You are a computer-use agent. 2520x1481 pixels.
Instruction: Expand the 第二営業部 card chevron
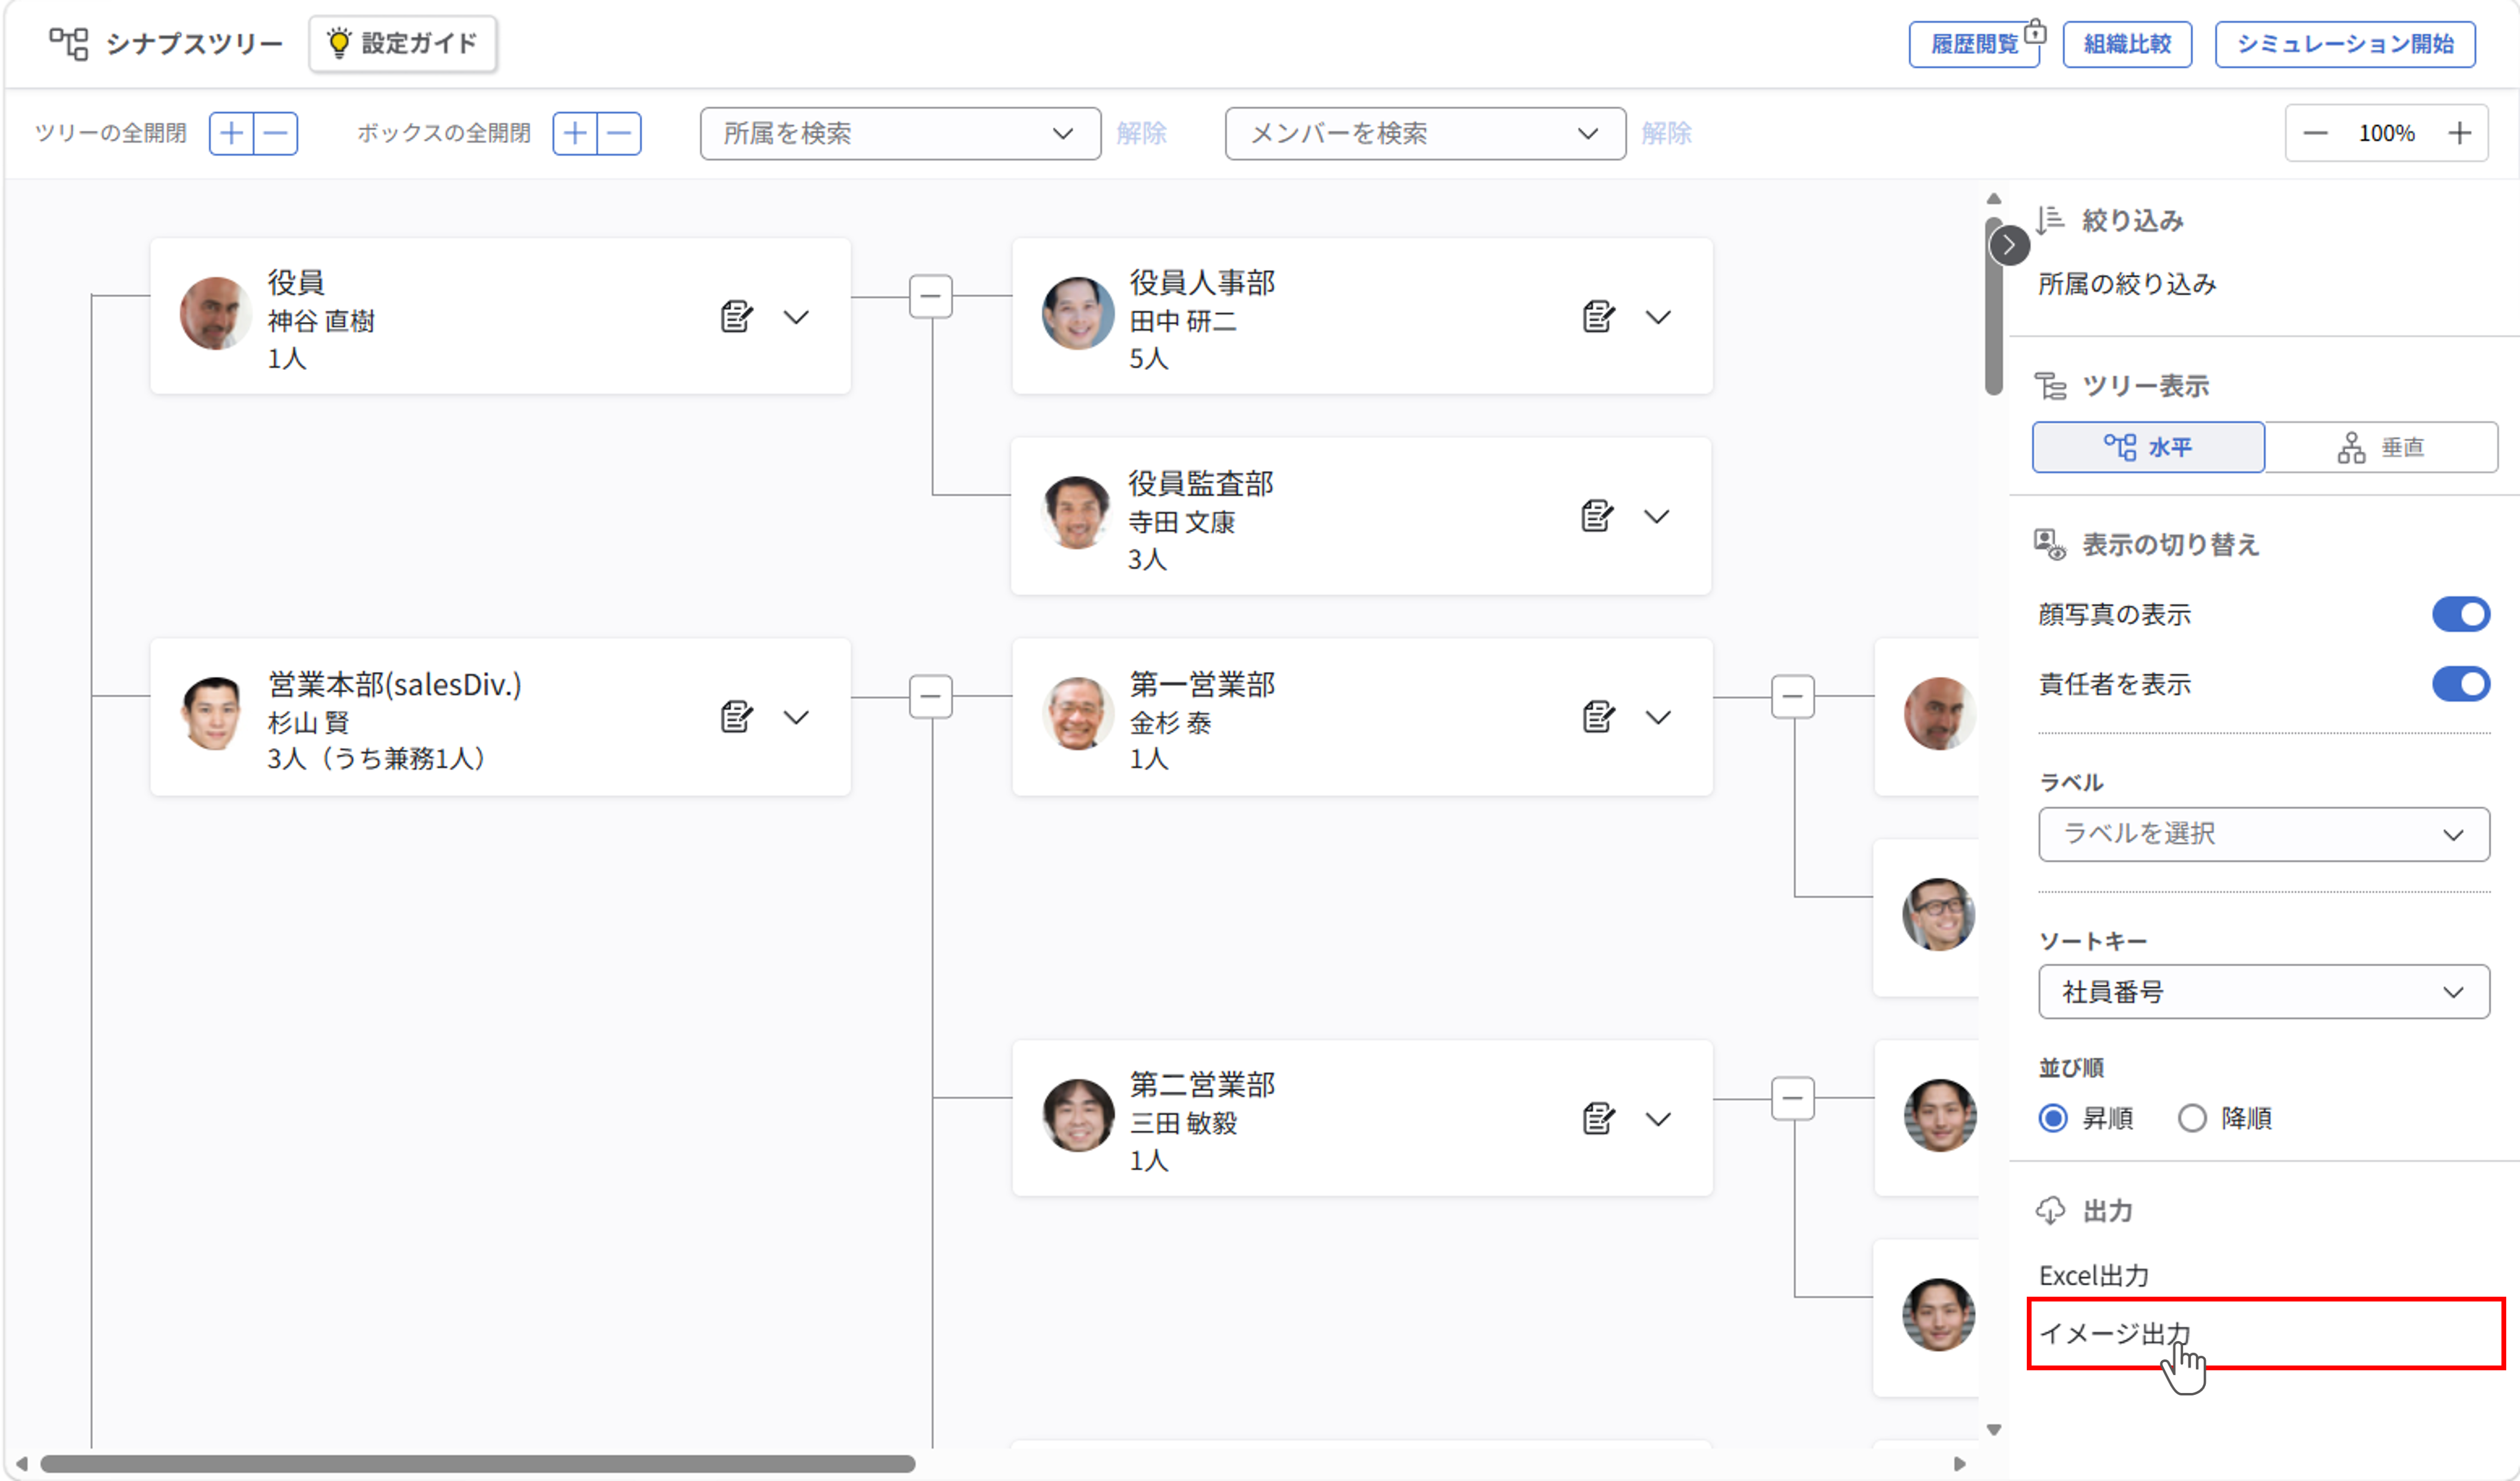click(1658, 1119)
